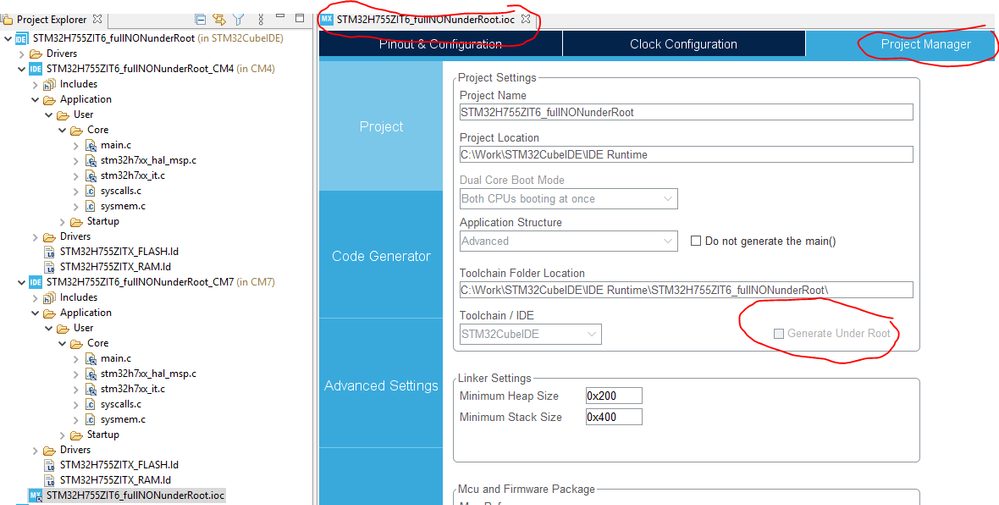Select main.c file icon under CM4 Core
999x505 pixels.
click(90, 145)
